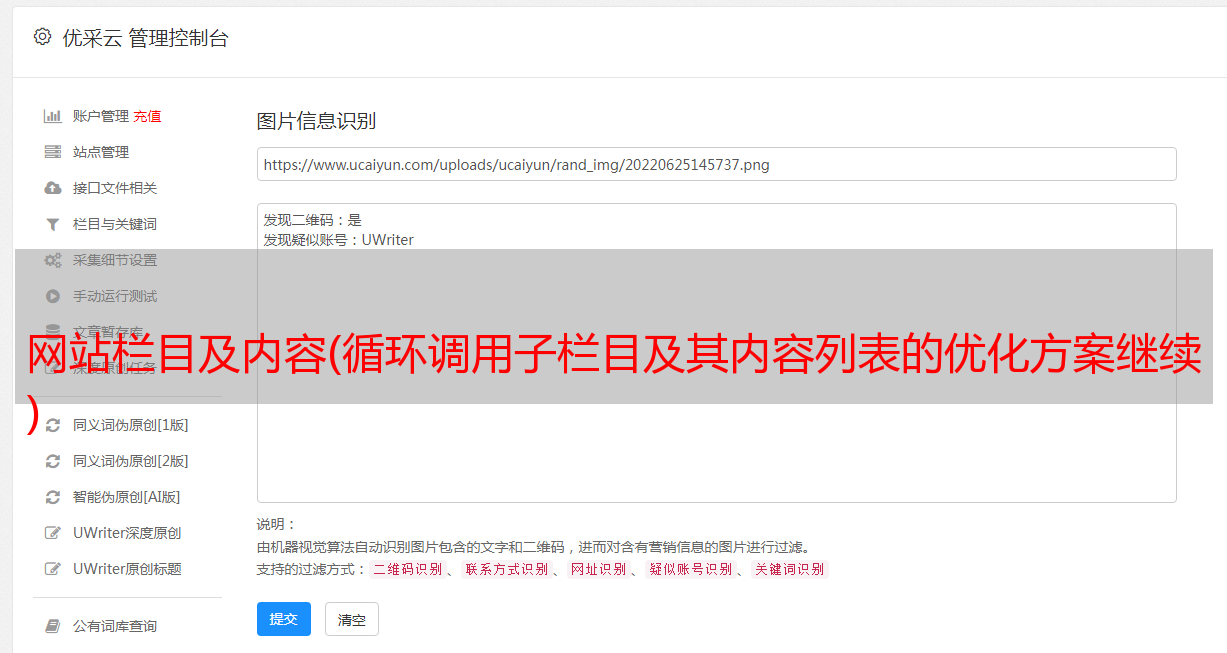Click the 说明： label
1227x653 pixels.
coord(276,524)
